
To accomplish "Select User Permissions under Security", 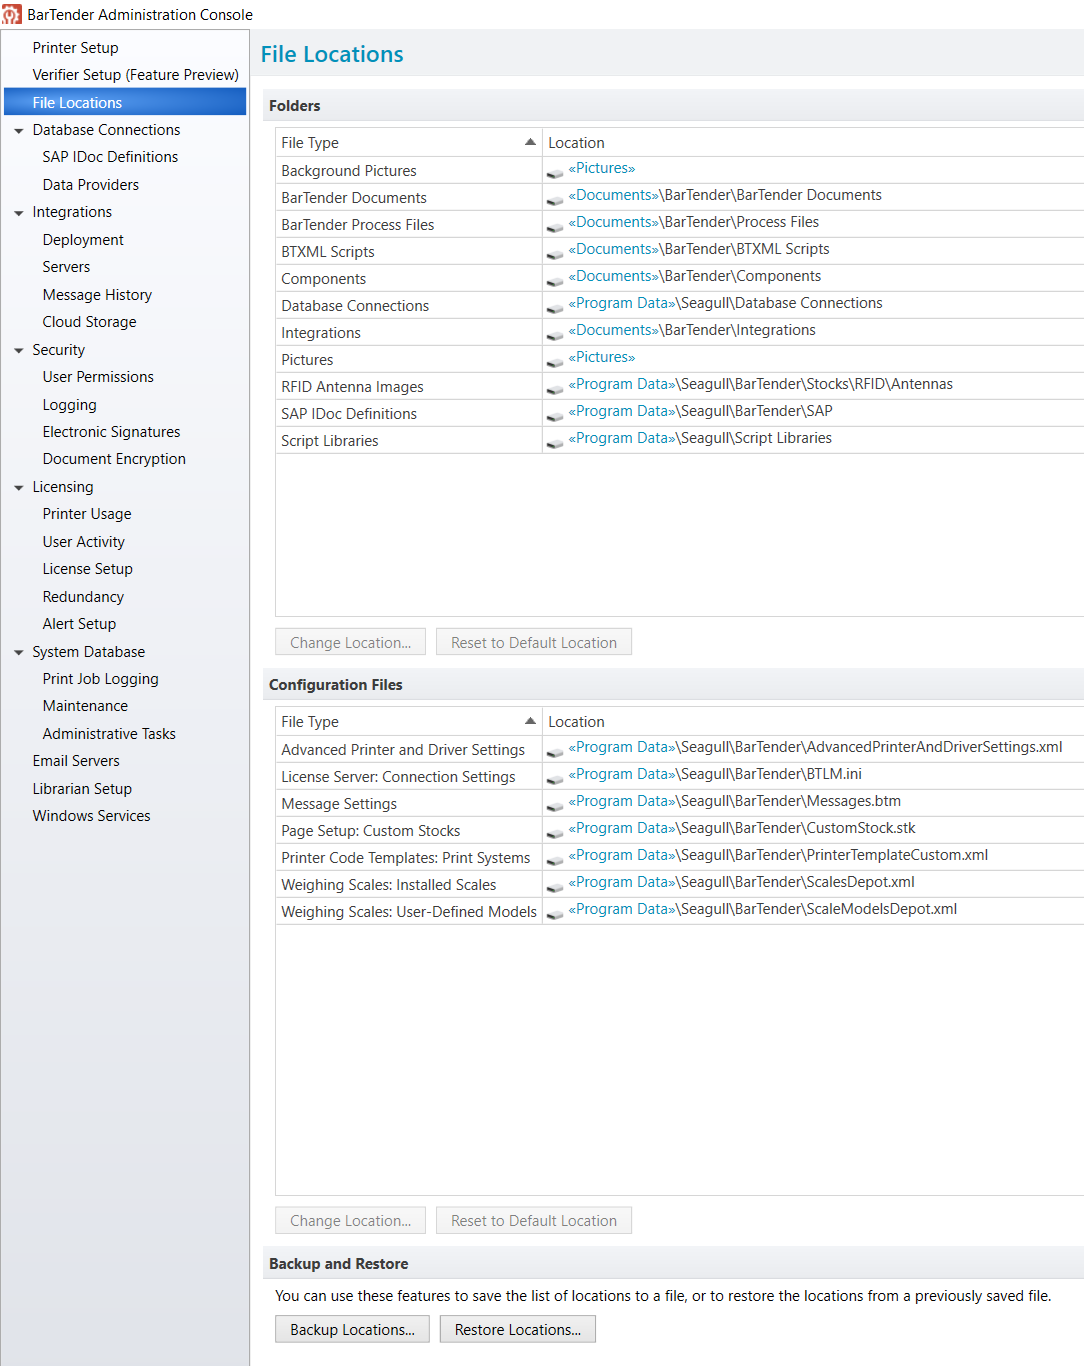I will pyautogui.click(x=98, y=377).
